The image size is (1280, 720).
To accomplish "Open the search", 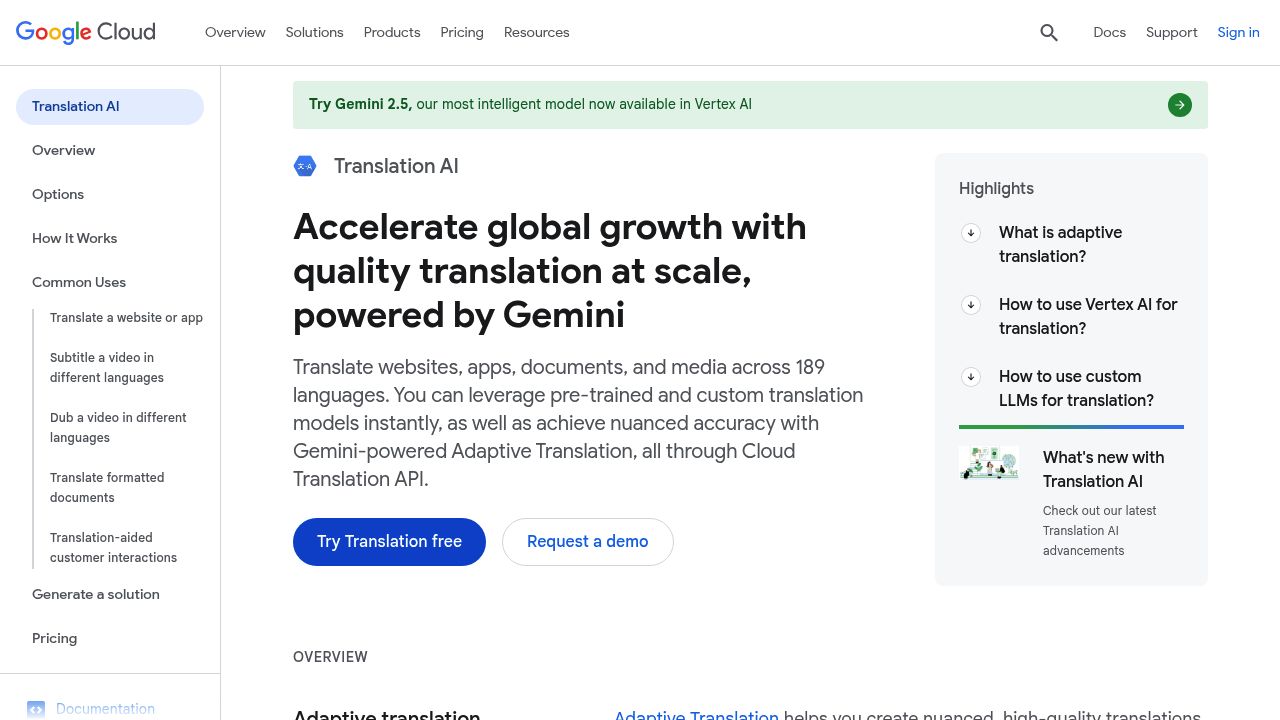I will click(x=1048, y=32).
